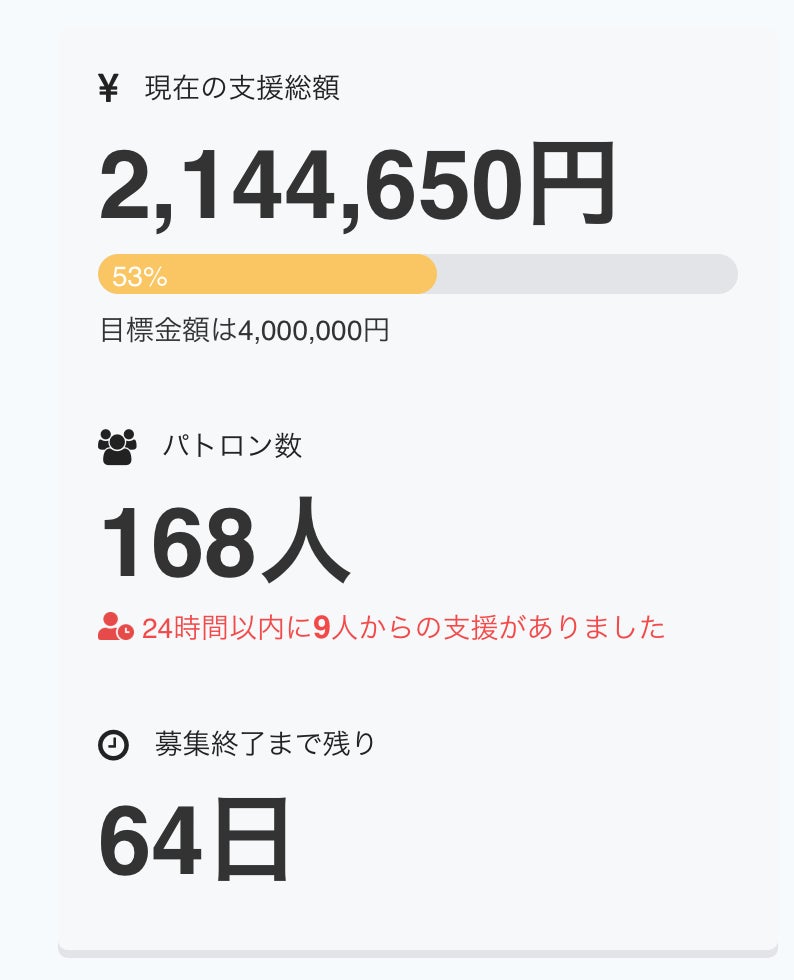
Task: Select the 募集終了まで残り heading
Action: coord(265,744)
